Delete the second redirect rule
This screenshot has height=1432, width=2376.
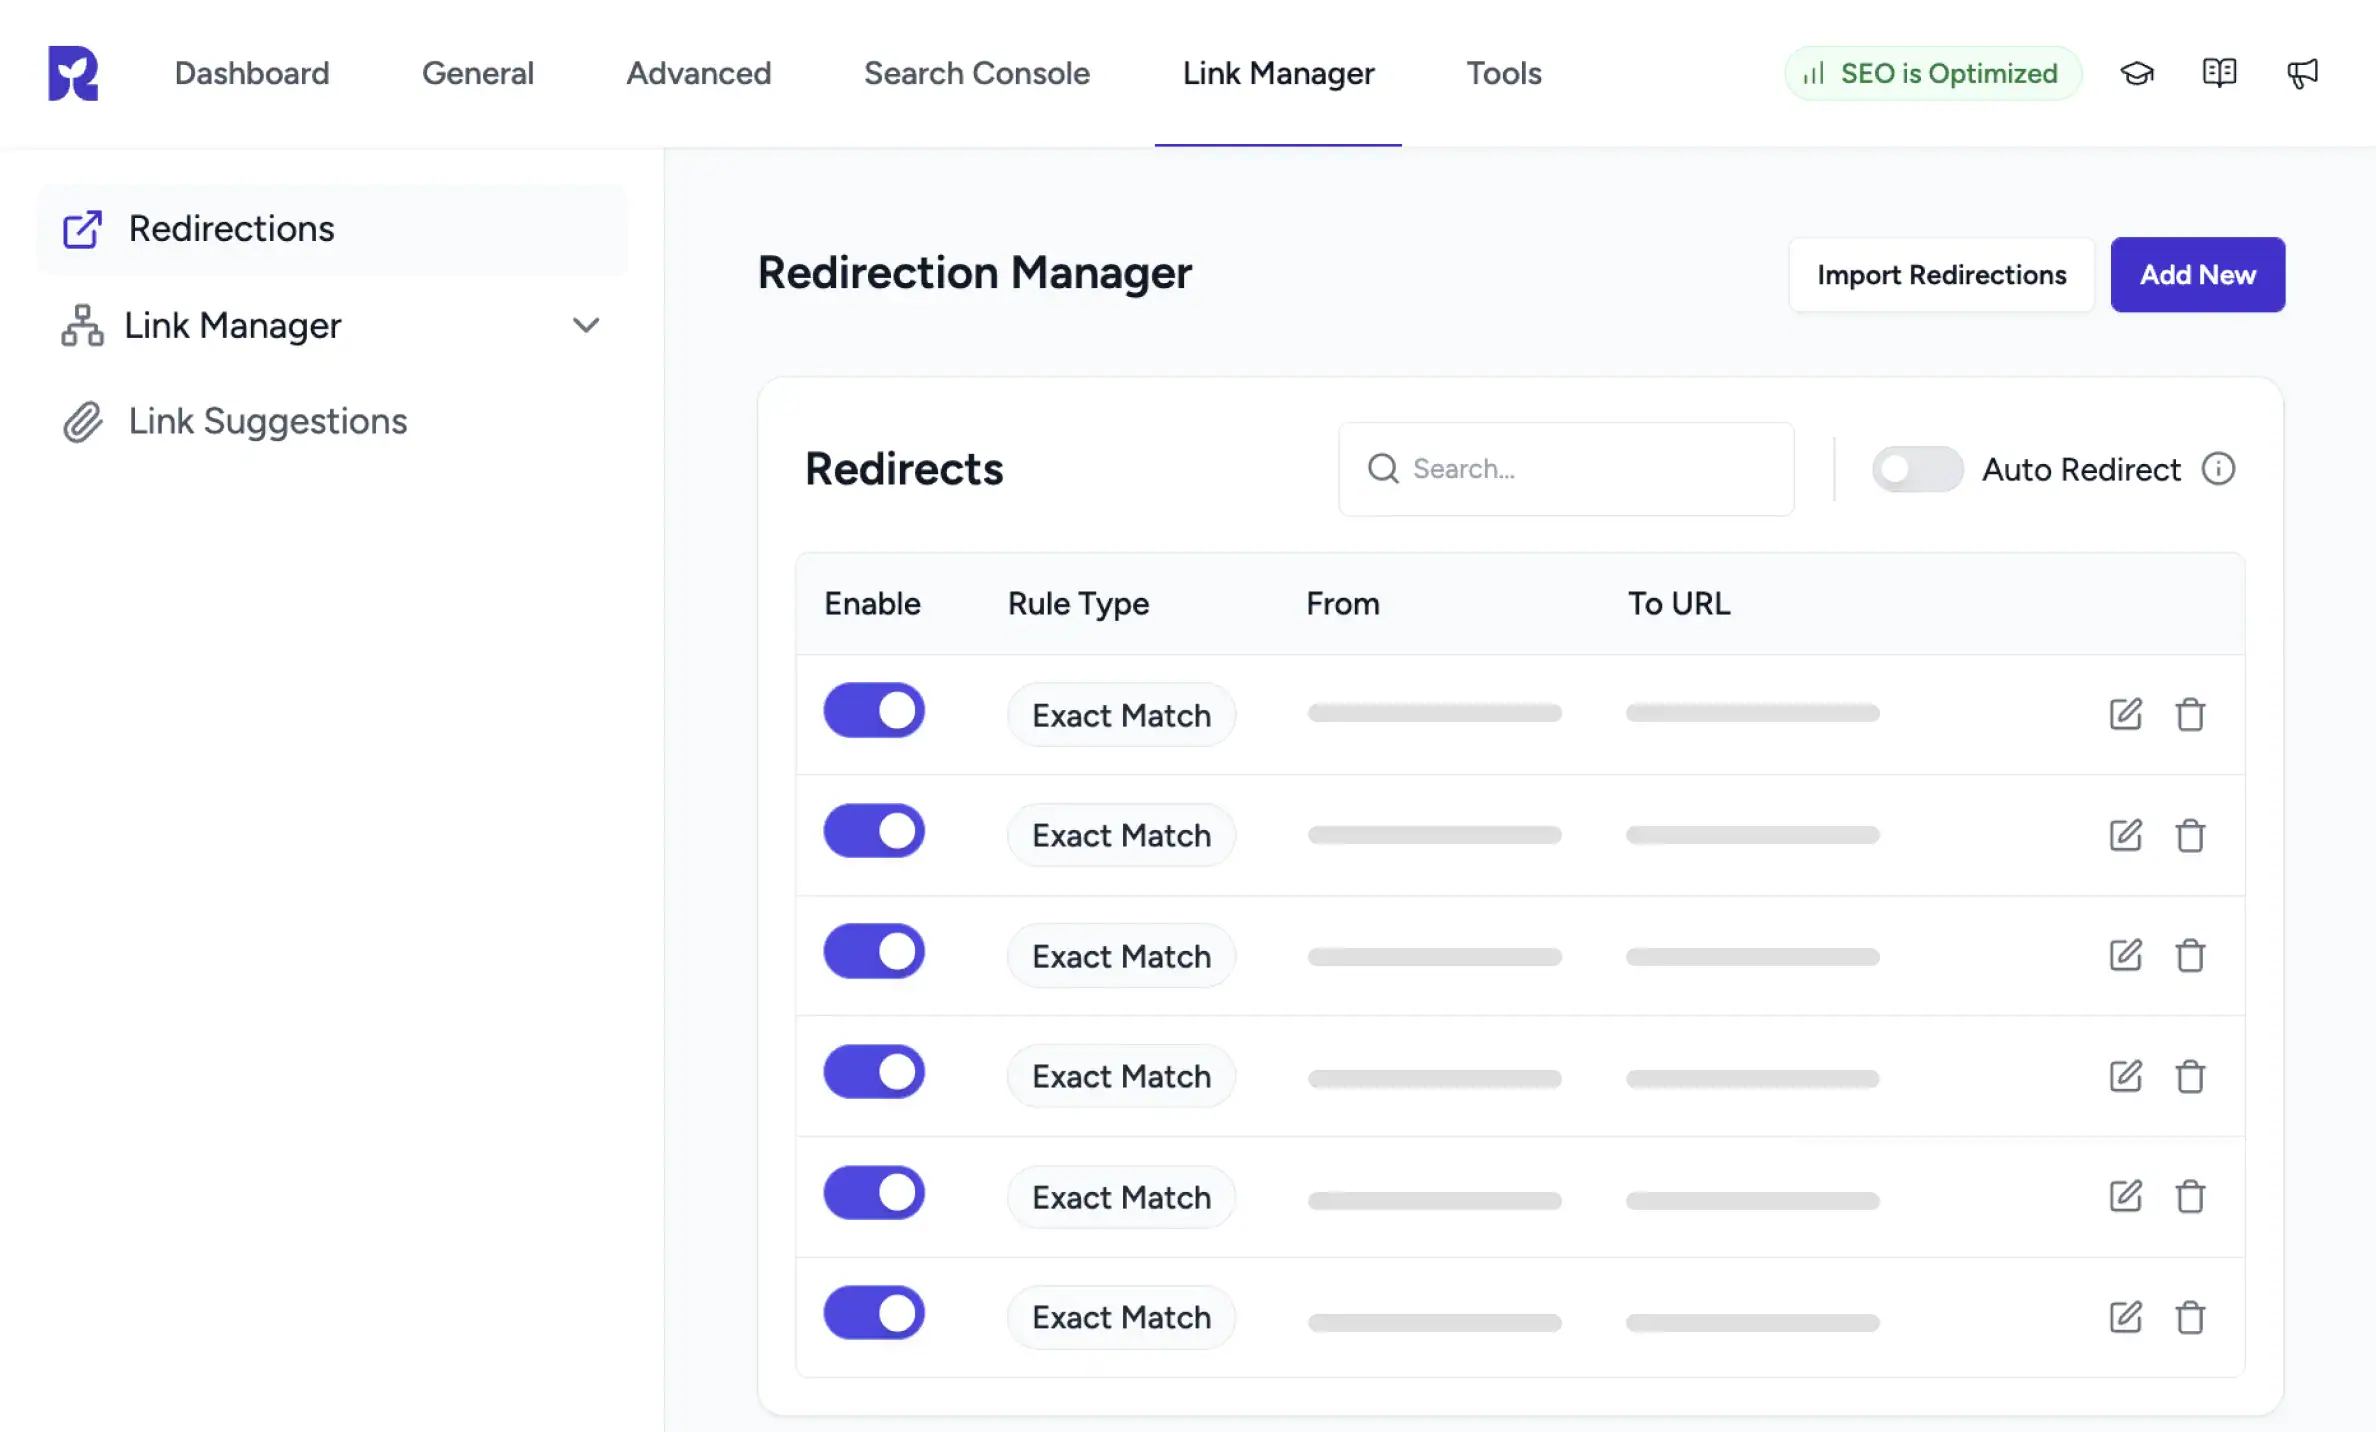(x=2190, y=835)
